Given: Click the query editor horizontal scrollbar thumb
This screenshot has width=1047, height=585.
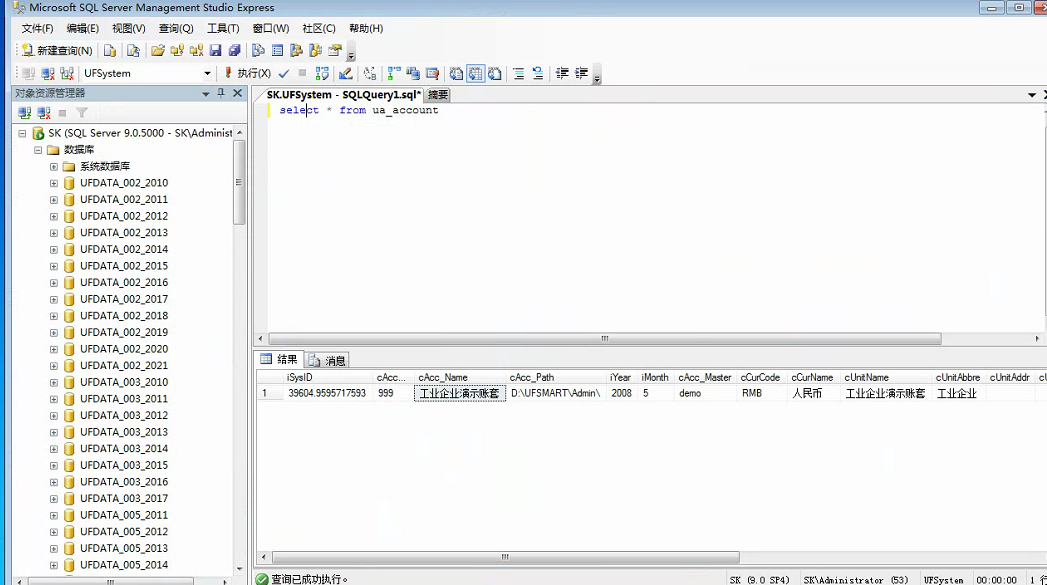Looking at the screenshot, I should (604, 339).
